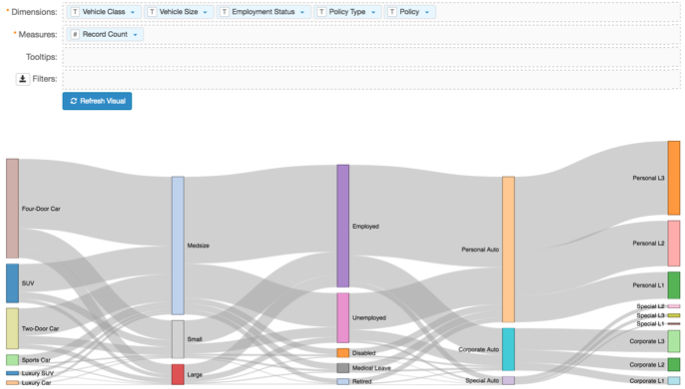Select the purple Employed node
685x389 pixels.
(x=343, y=226)
